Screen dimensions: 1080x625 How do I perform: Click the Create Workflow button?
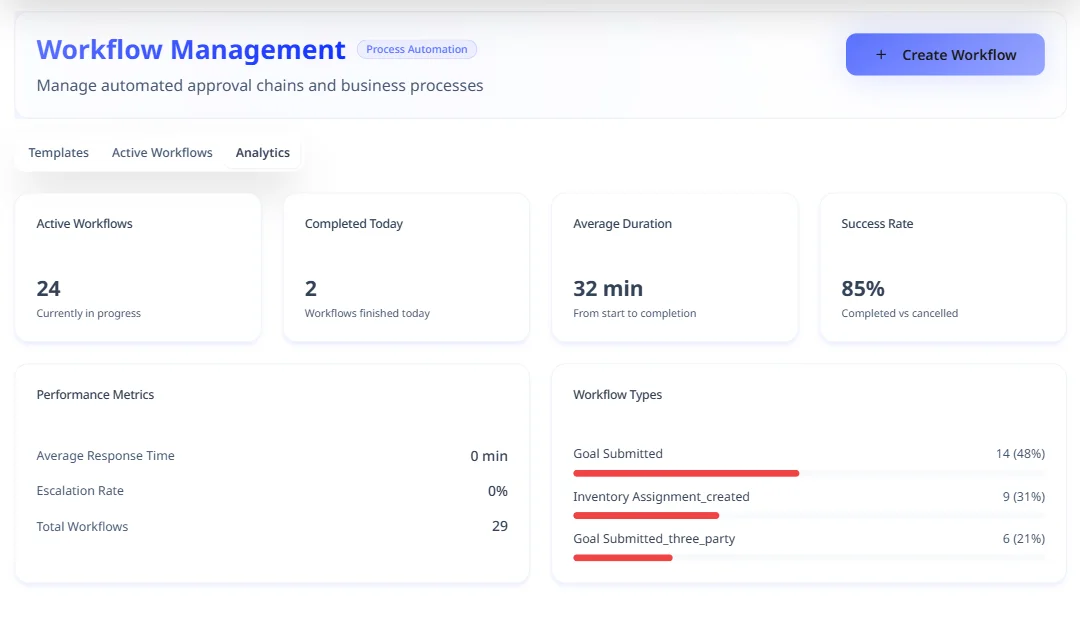945,54
